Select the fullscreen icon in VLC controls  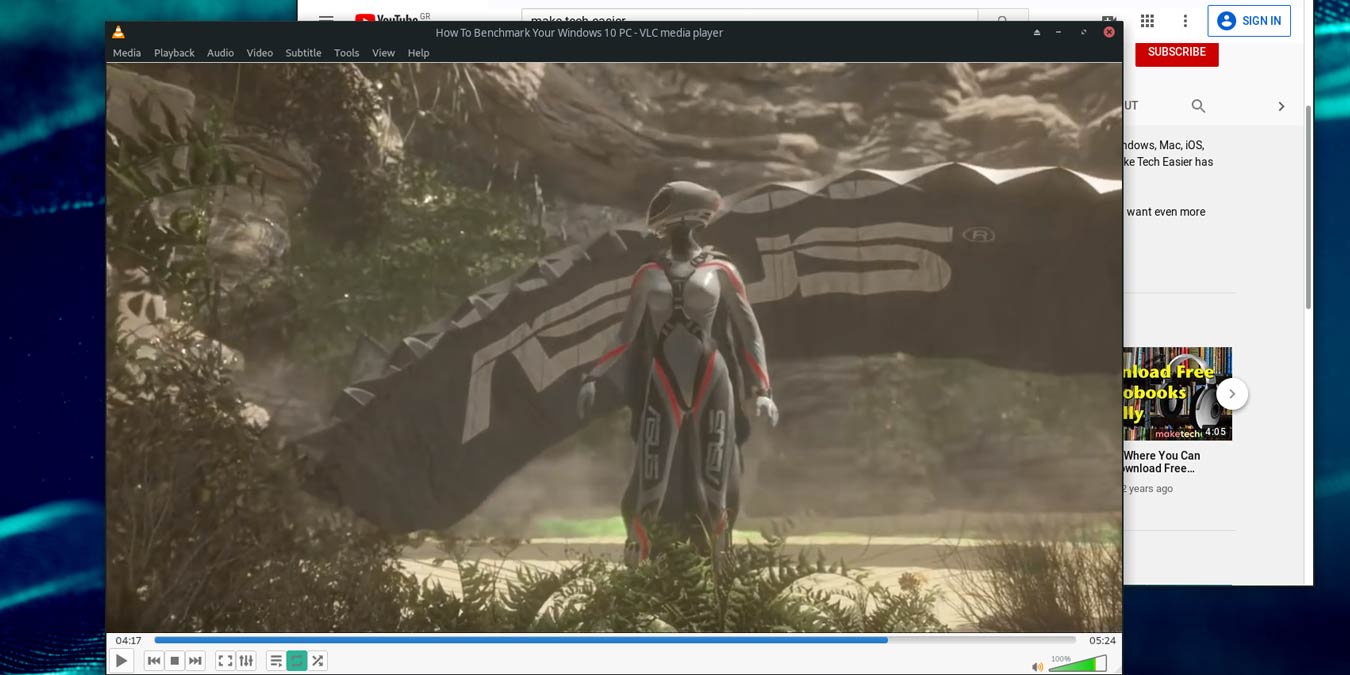click(x=225, y=660)
